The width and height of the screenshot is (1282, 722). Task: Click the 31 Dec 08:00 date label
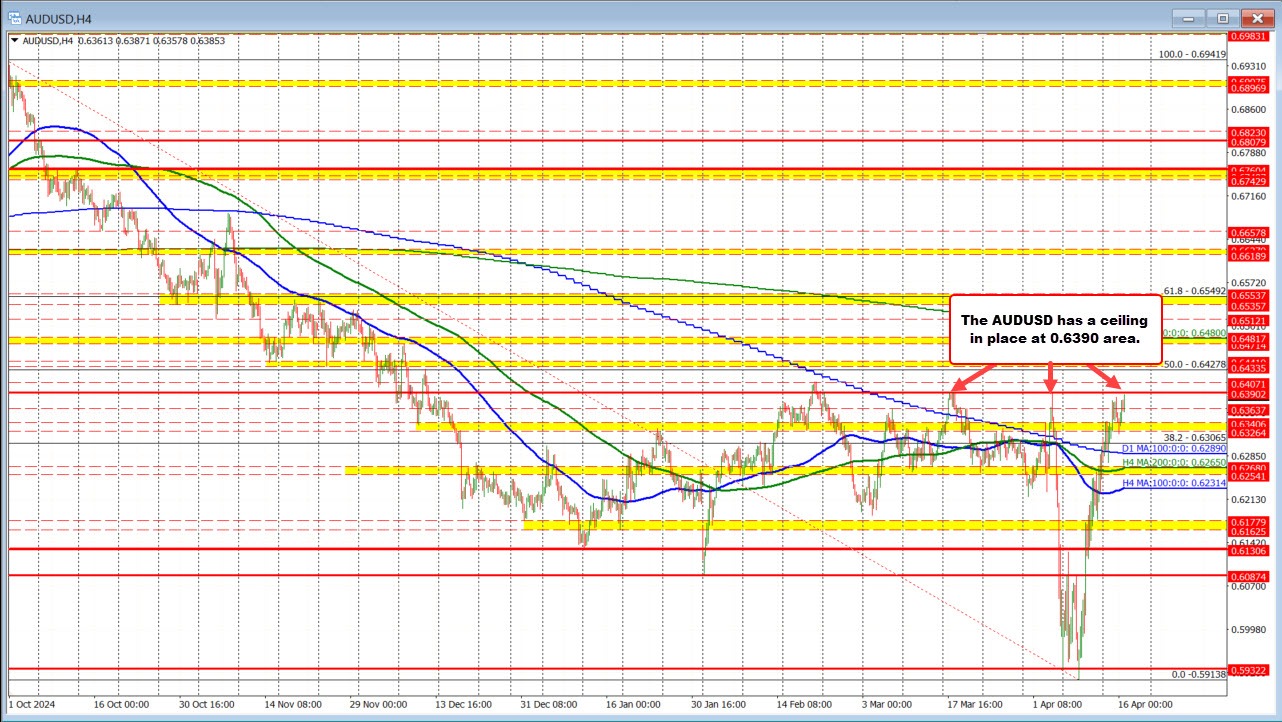coord(549,704)
